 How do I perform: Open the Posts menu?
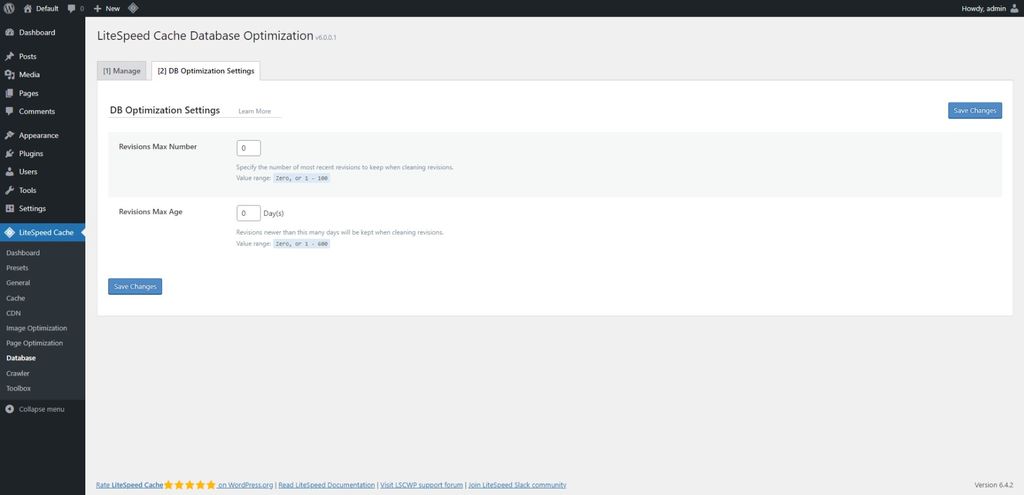pos(42,56)
